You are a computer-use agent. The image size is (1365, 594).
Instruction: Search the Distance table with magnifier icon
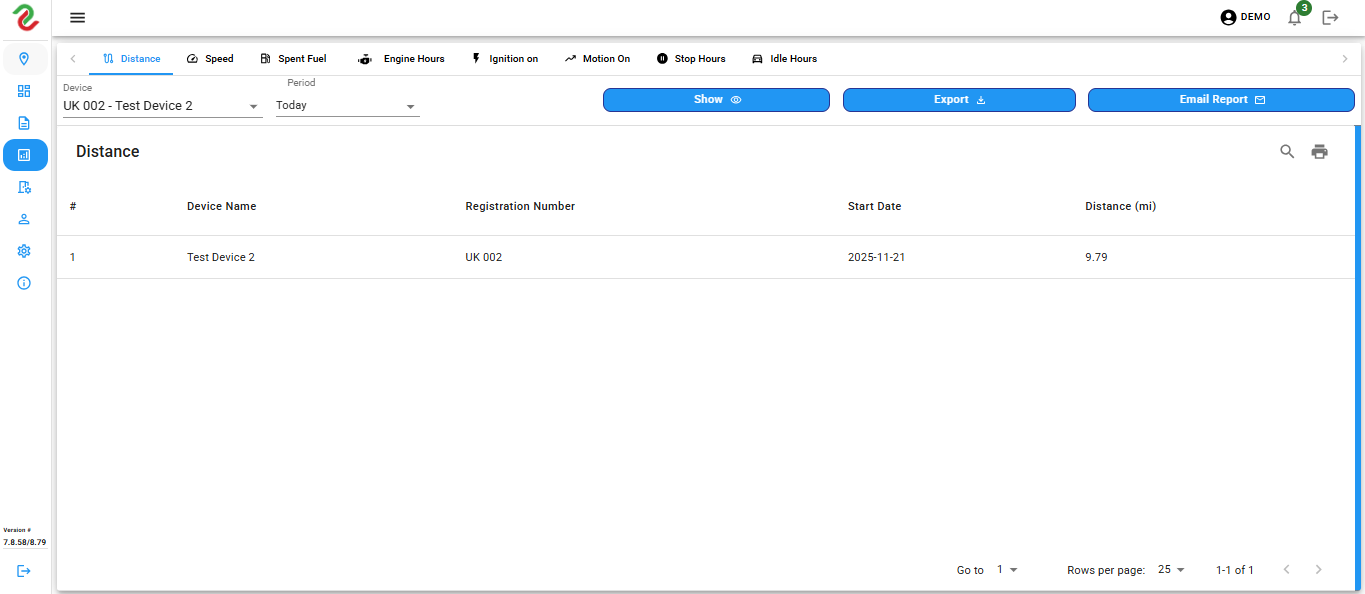(1287, 152)
